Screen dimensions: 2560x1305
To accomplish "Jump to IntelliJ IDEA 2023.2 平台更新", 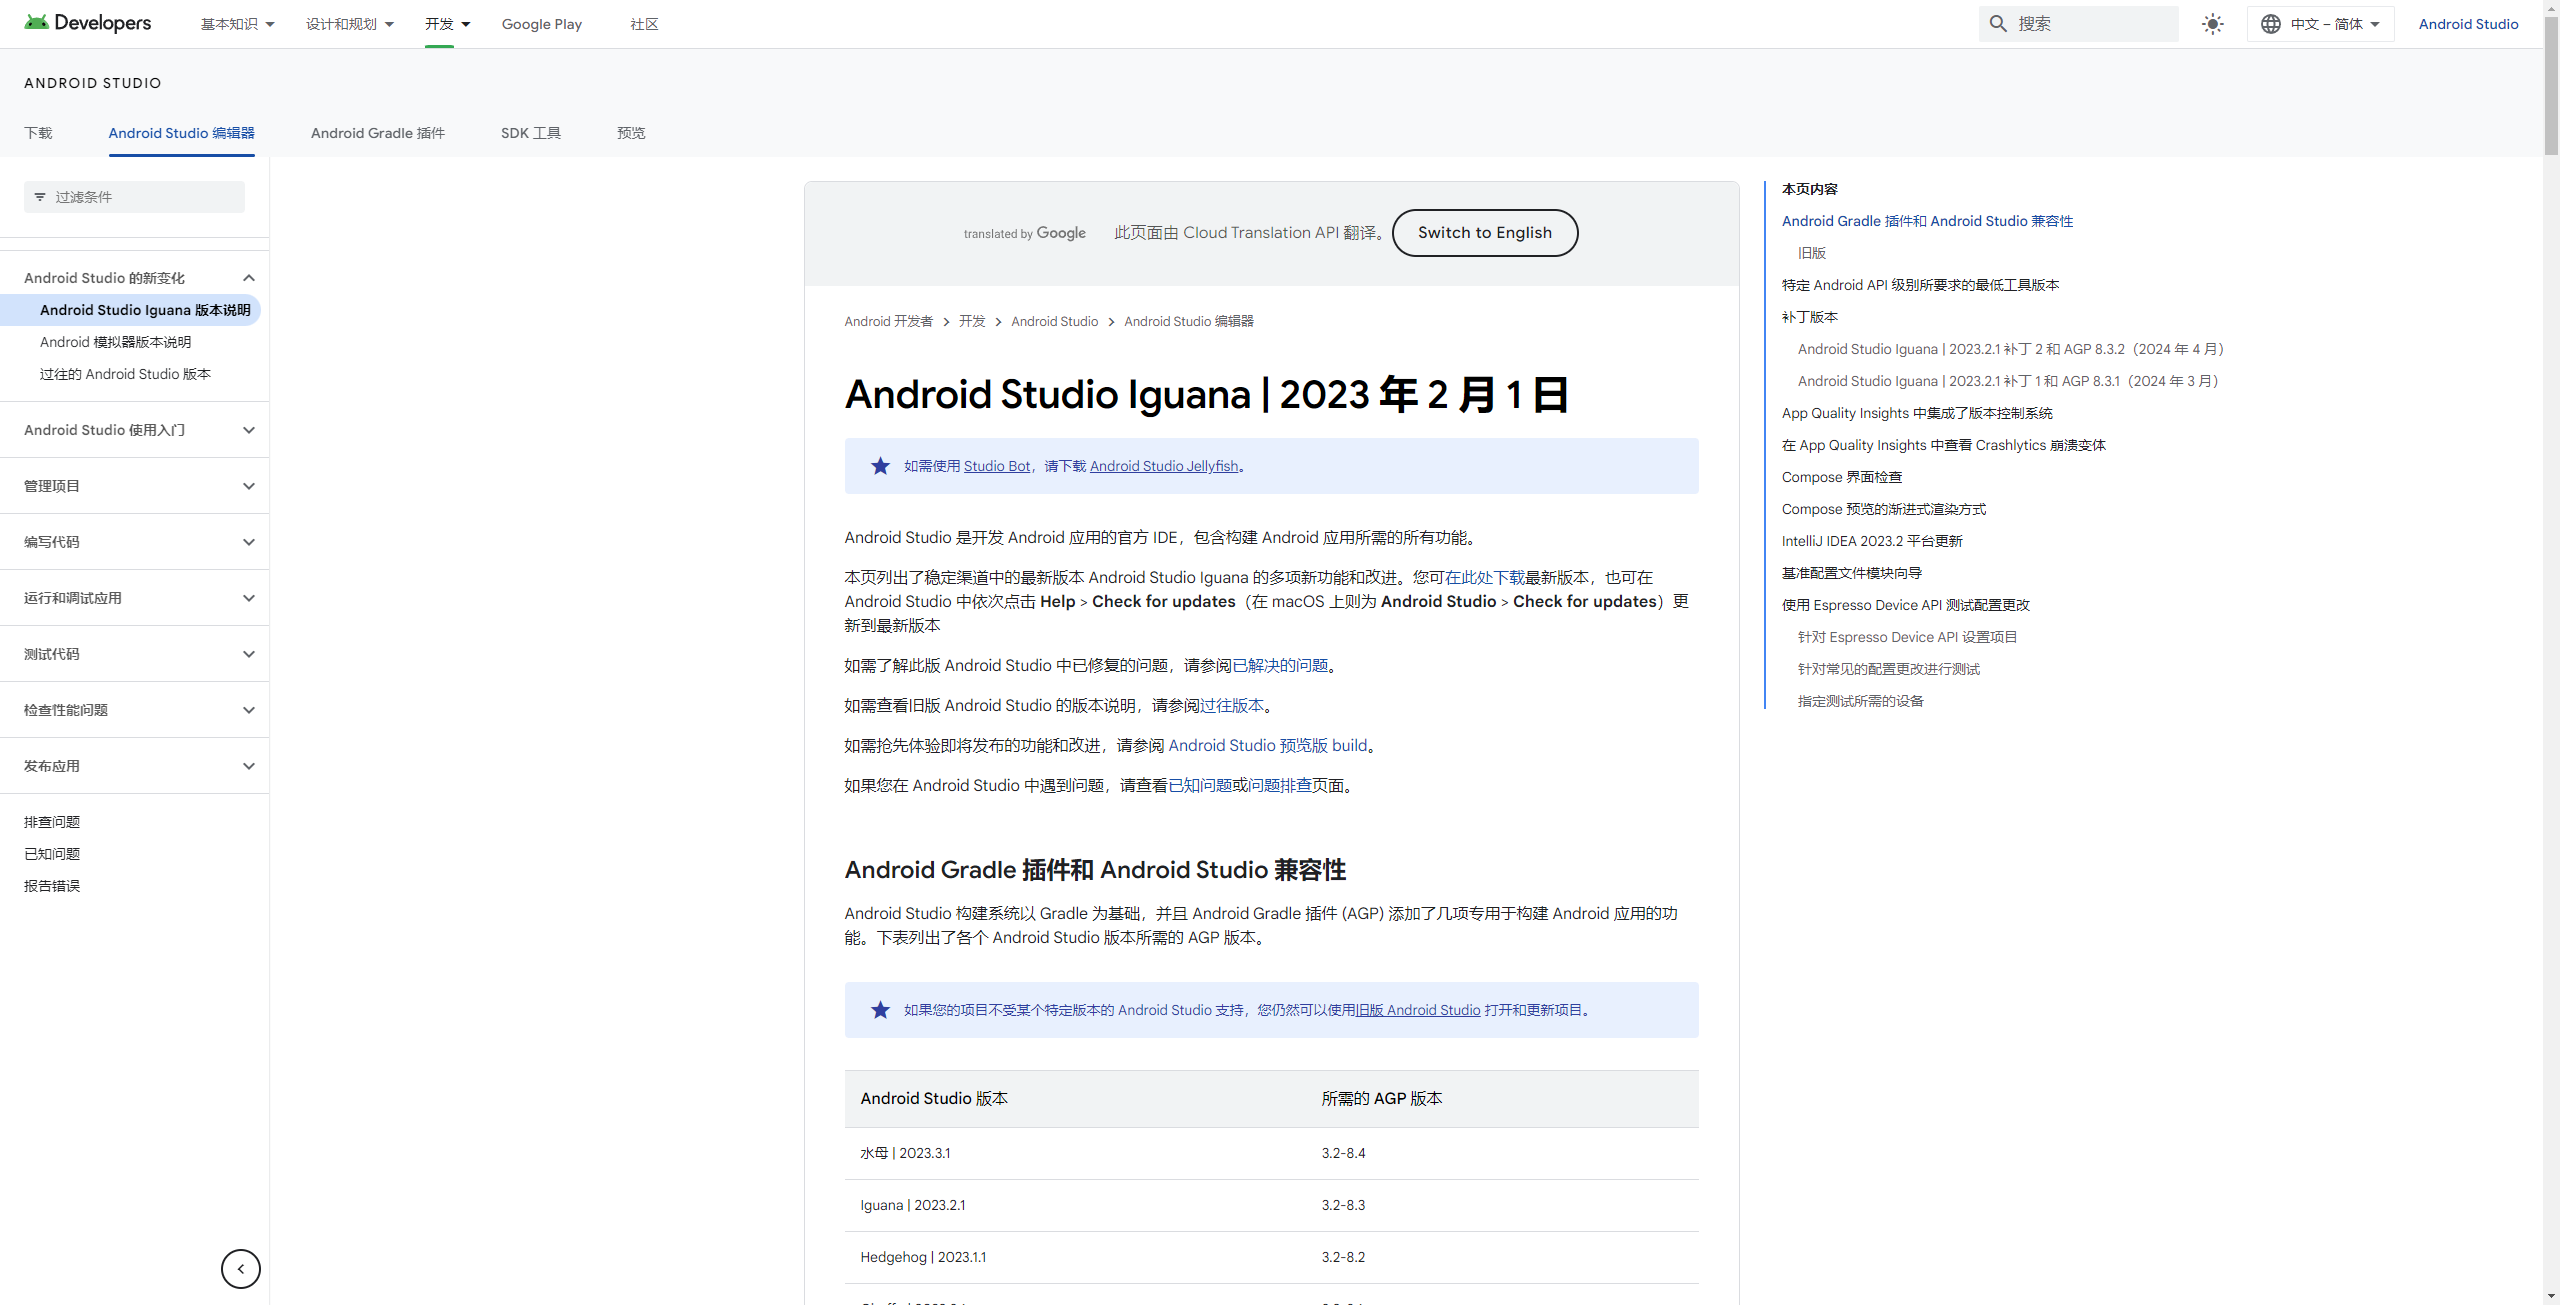I will [1871, 541].
